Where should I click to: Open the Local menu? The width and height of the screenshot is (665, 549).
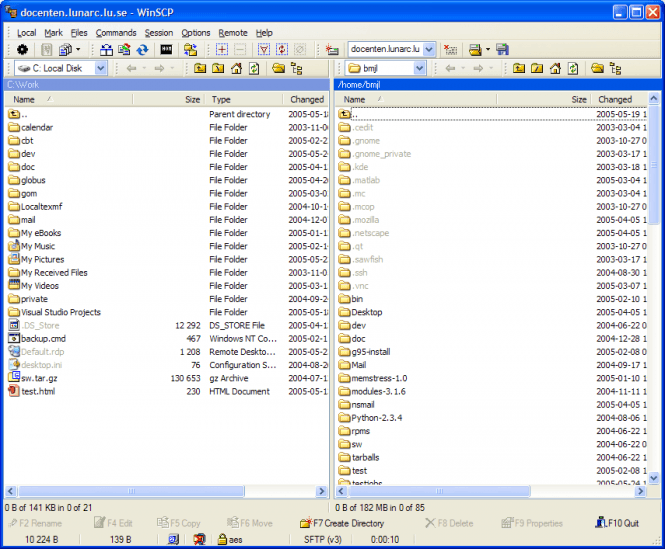pos(26,33)
